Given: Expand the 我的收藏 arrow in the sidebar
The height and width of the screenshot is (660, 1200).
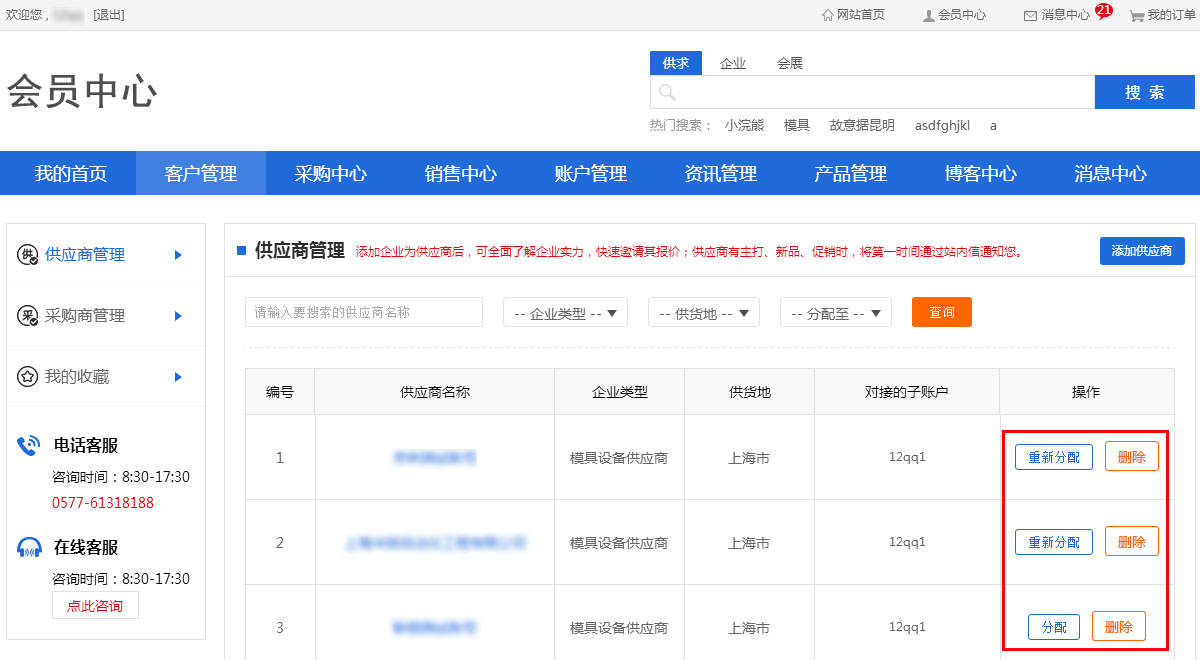Looking at the screenshot, I should [178, 377].
